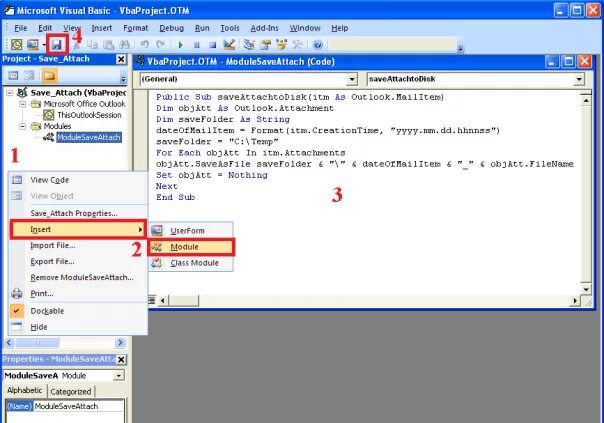The width and height of the screenshot is (604, 423).
Task: Select ModuleSaveAttach in the project tree
Action: pyautogui.click(x=89, y=137)
